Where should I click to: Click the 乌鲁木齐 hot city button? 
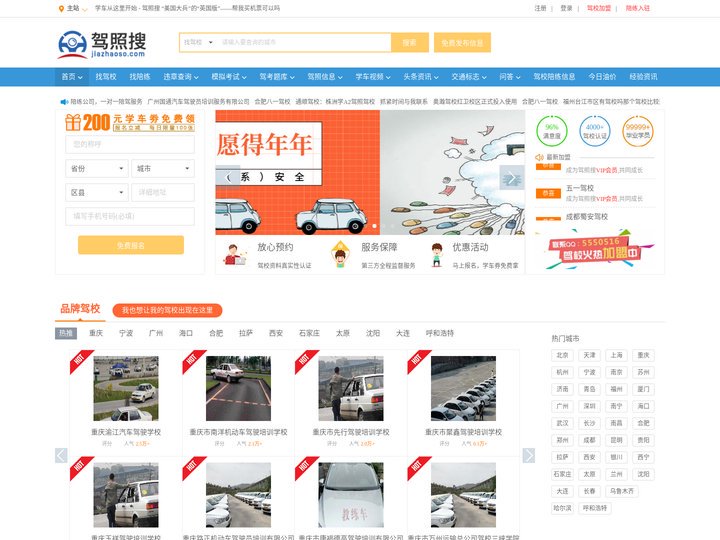[x=622, y=491]
